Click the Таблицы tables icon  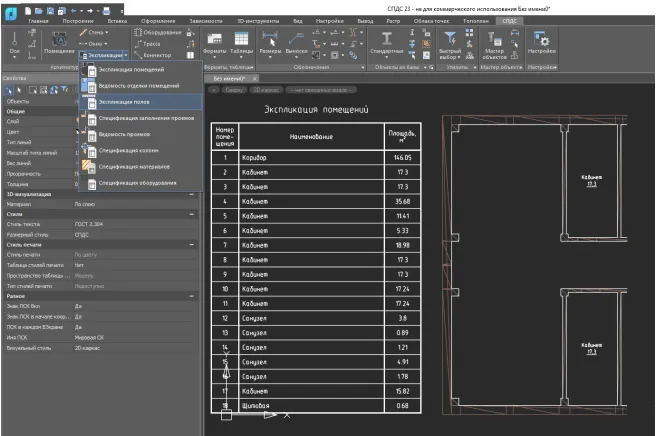tap(240, 40)
